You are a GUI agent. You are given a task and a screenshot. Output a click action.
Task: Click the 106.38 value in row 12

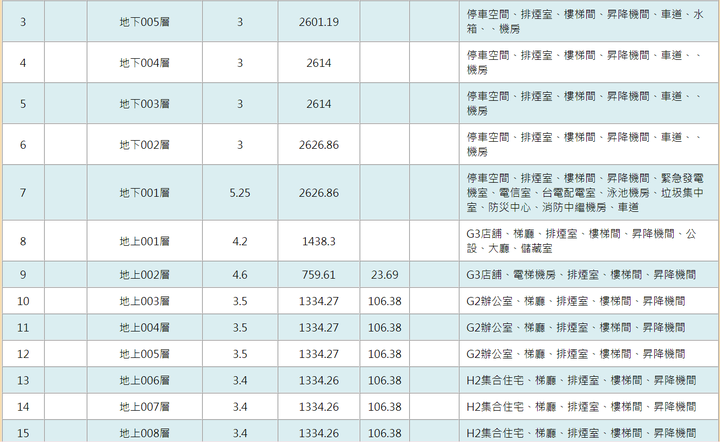coord(384,354)
